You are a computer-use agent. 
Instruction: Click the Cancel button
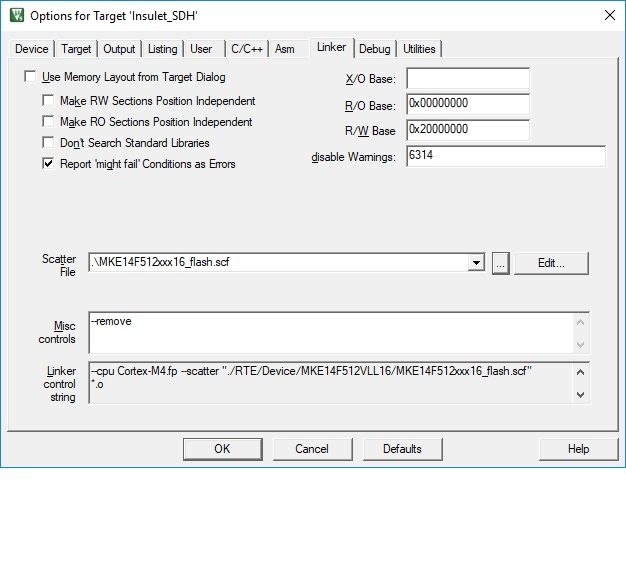(313, 449)
